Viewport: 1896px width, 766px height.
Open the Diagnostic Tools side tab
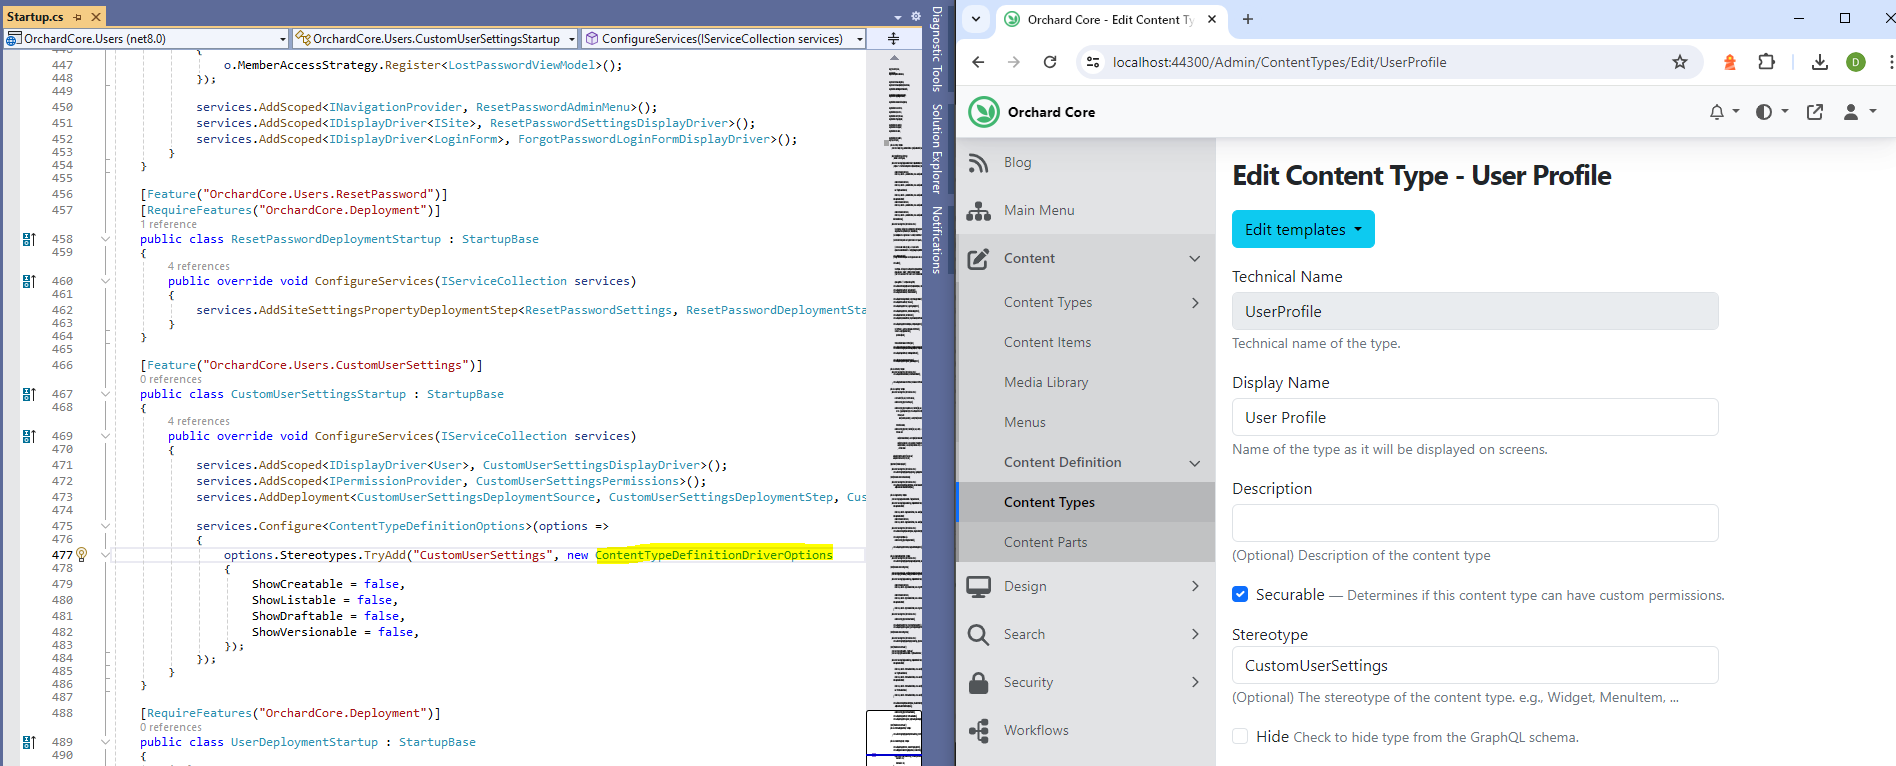(x=937, y=49)
